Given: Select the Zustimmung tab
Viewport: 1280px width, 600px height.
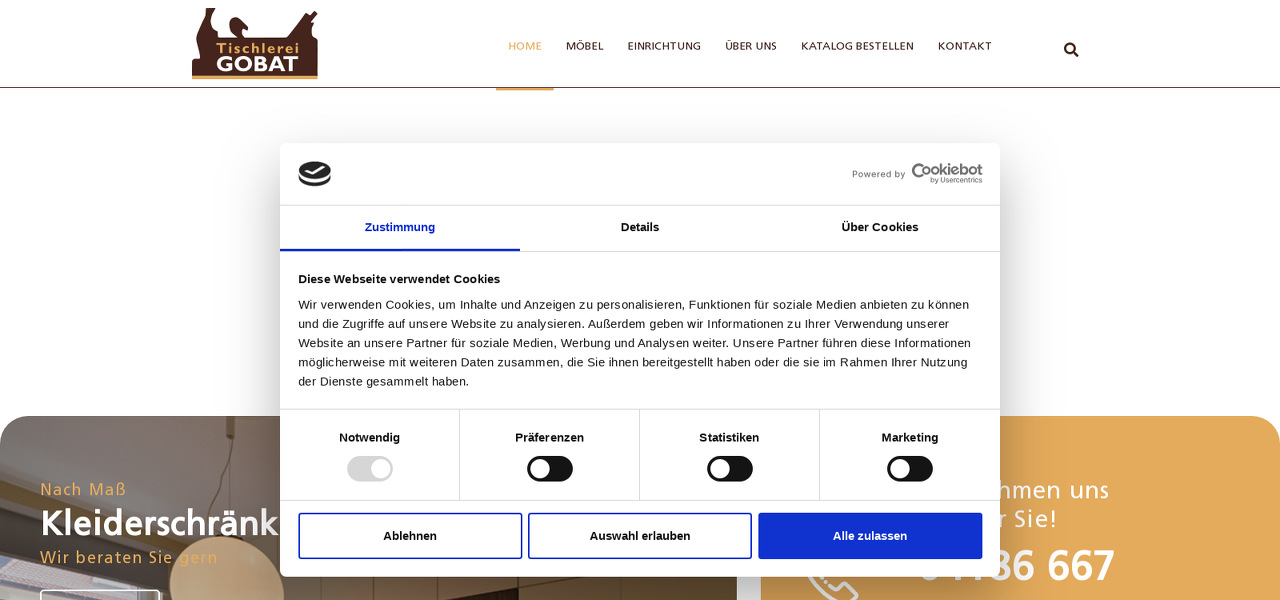Looking at the screenshot, I should click(x=400, y=228).
